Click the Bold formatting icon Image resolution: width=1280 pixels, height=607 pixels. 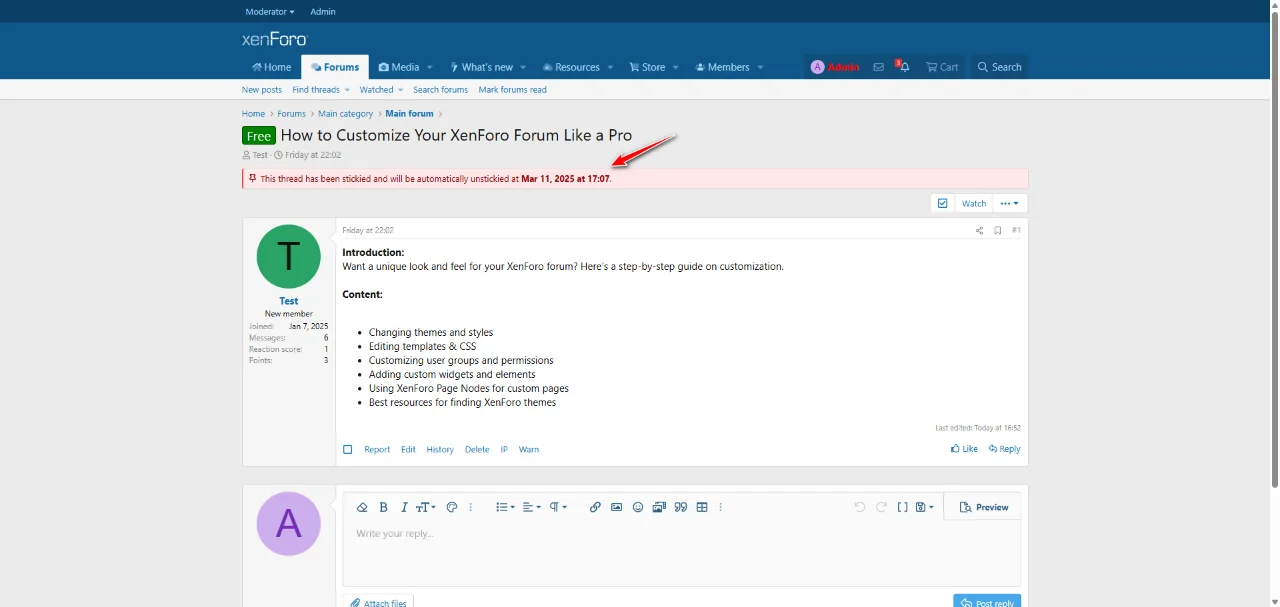click(x=383, y=507)
